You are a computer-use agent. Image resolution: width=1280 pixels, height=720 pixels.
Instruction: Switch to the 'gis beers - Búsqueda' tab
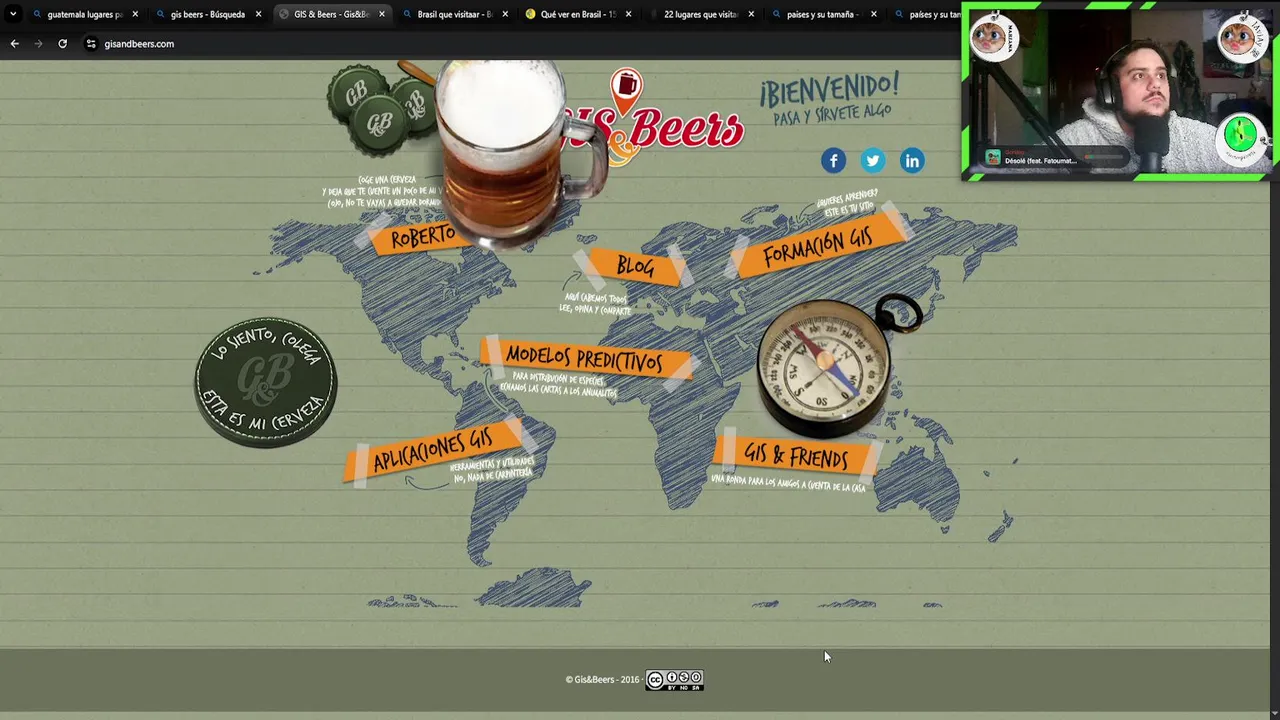(x=208, y=14)
